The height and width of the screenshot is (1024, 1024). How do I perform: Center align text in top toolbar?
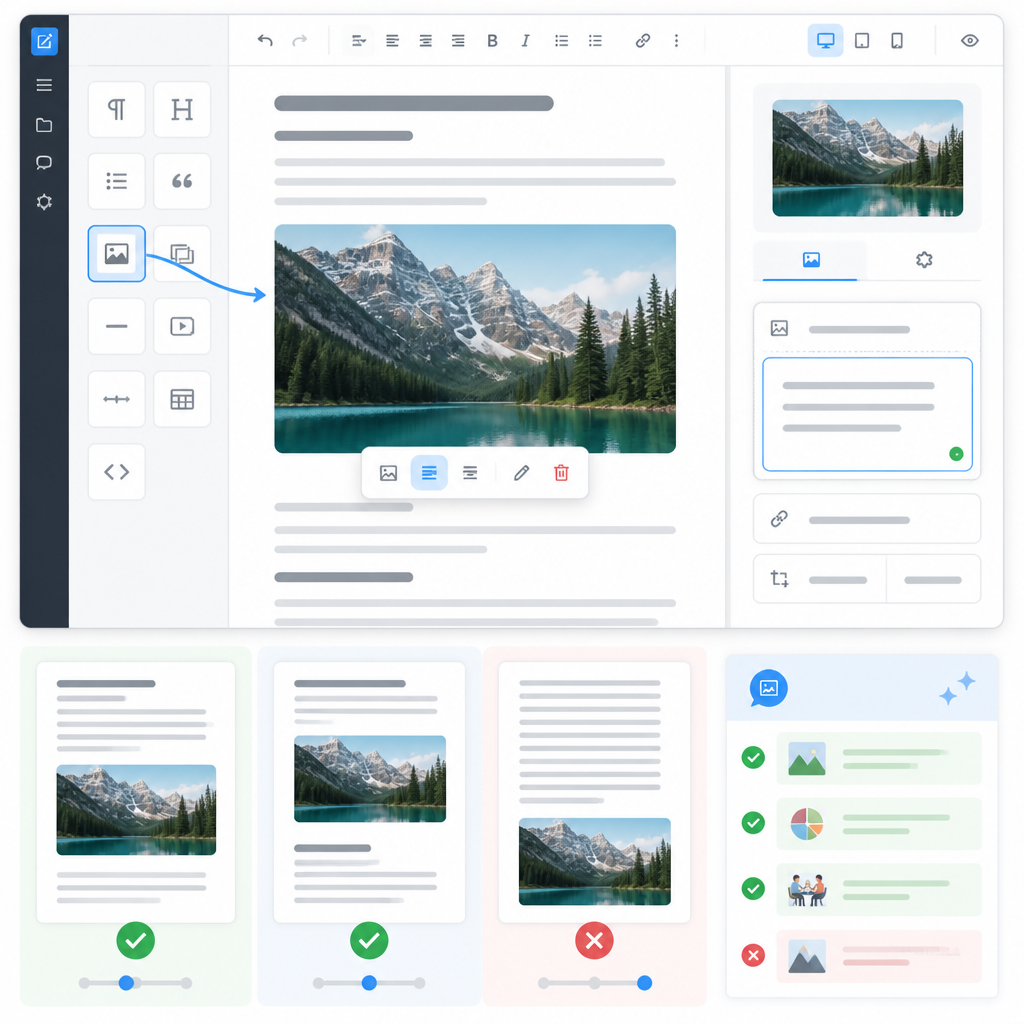[425, 40]
